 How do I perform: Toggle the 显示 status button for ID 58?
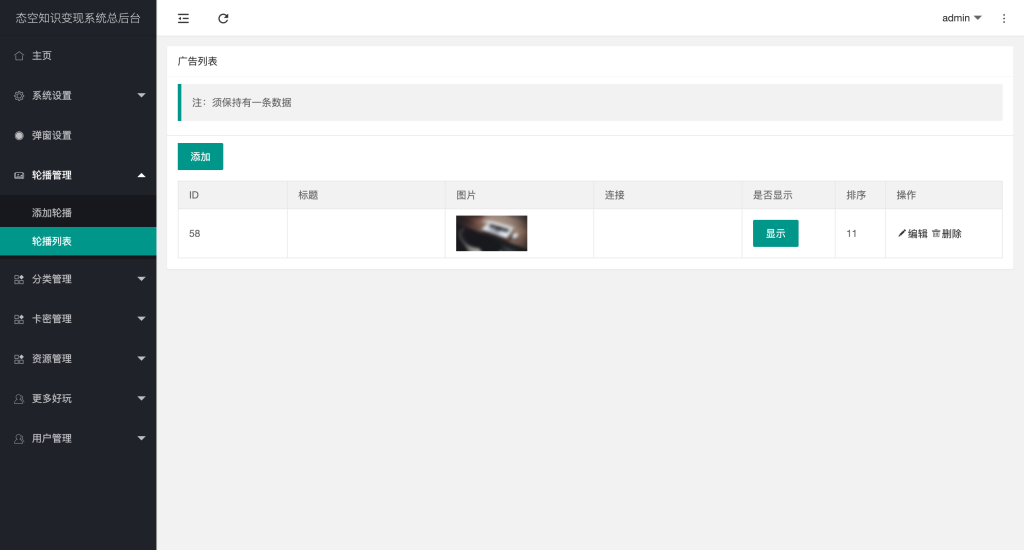click(x=775, y=233)
